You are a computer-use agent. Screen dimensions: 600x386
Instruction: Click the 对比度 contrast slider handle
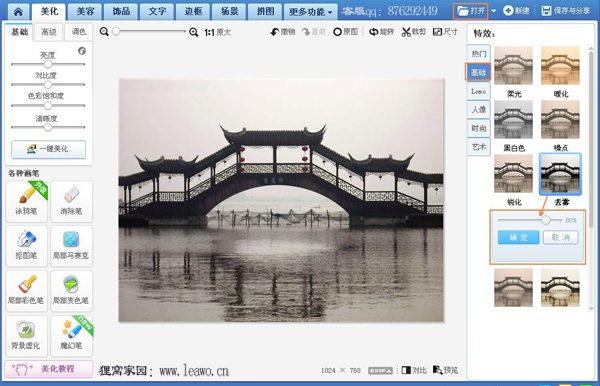pos(48,85)
